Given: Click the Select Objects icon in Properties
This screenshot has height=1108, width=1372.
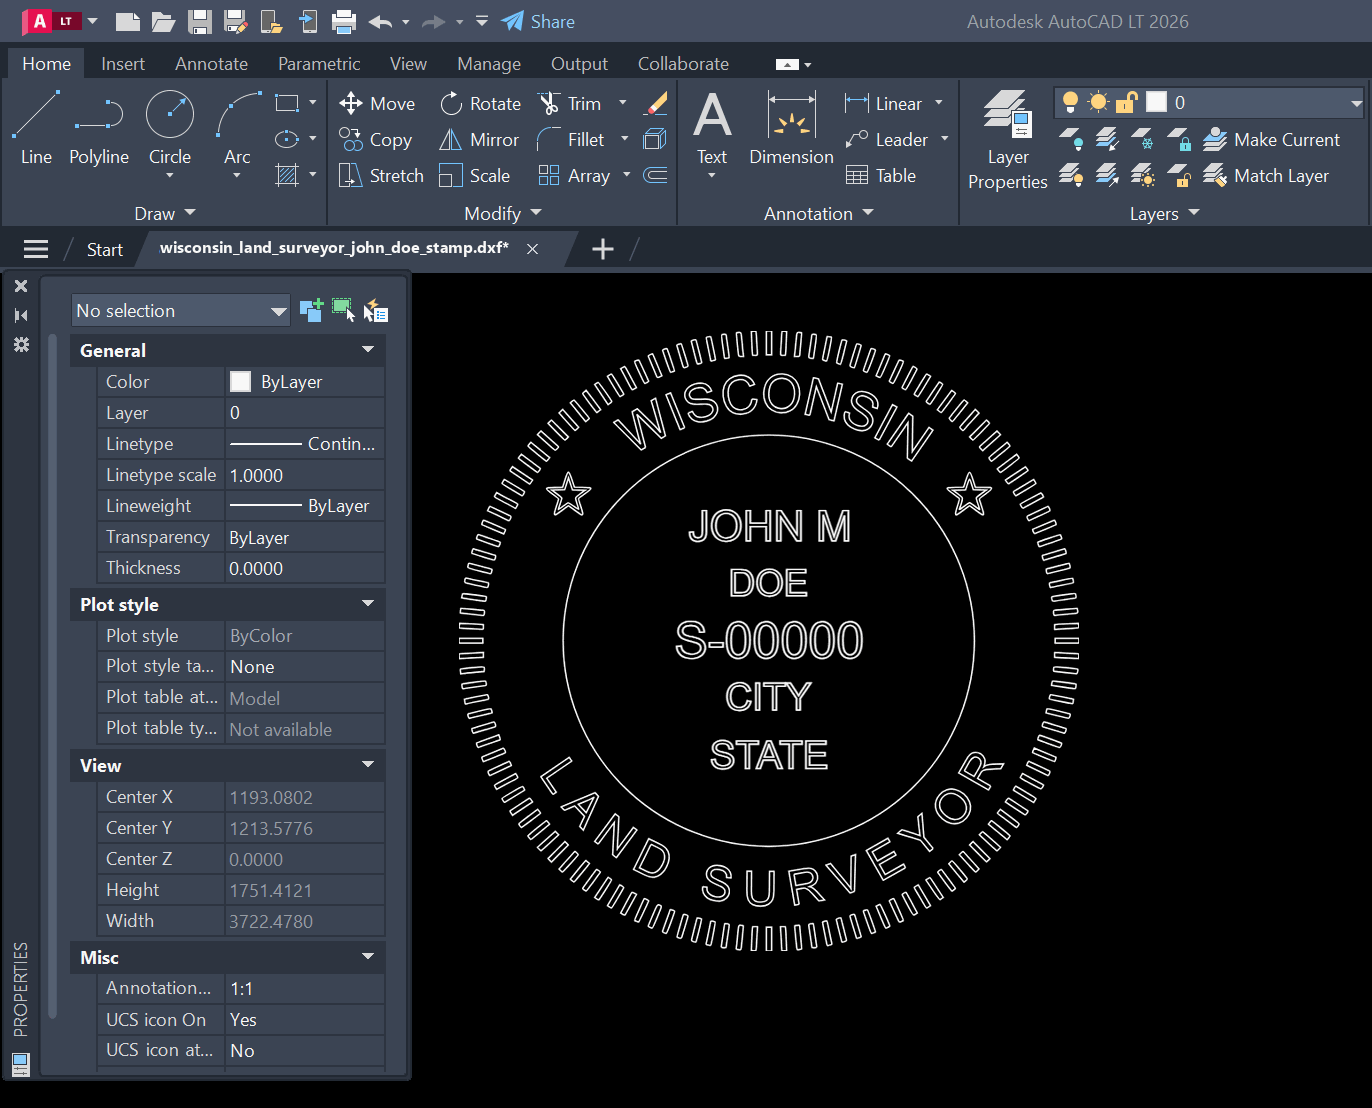Looking at the screenshot, I should pos(343,310).
